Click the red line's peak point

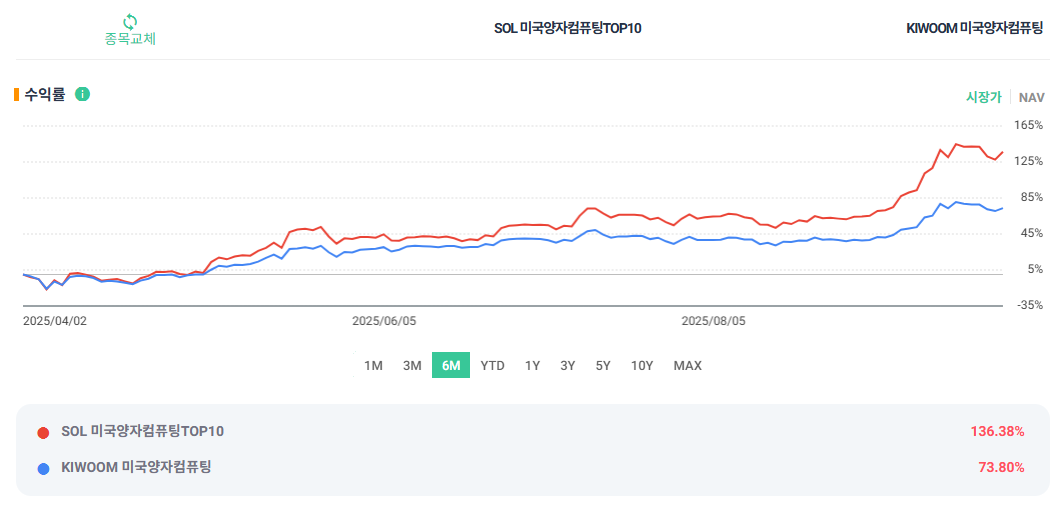[956, 144]
